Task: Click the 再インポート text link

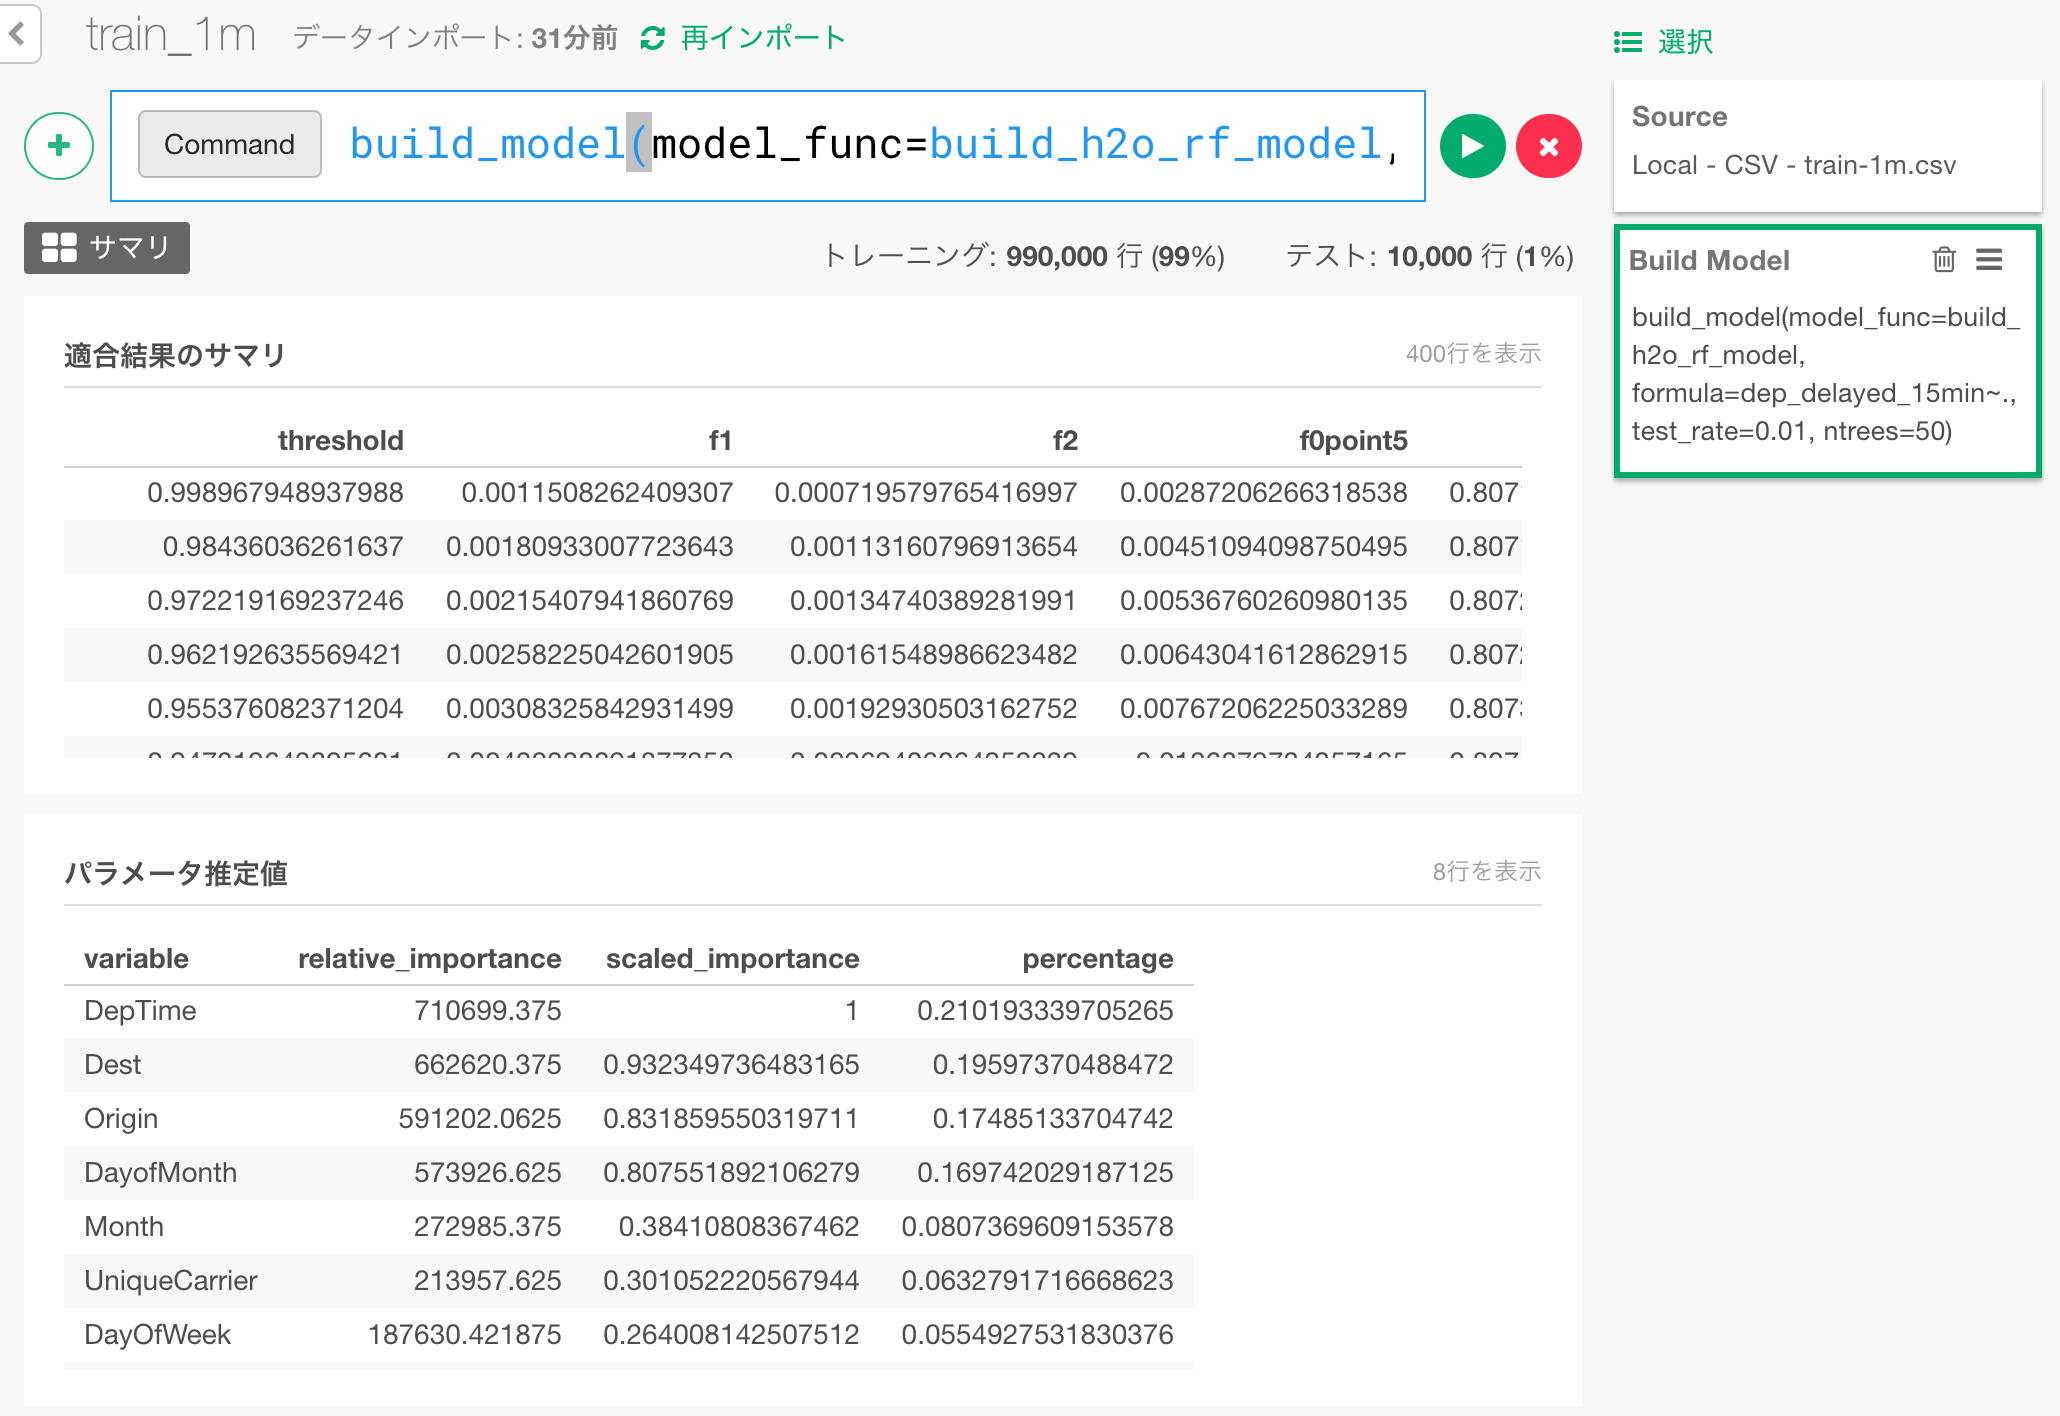Action: point(763,39)
